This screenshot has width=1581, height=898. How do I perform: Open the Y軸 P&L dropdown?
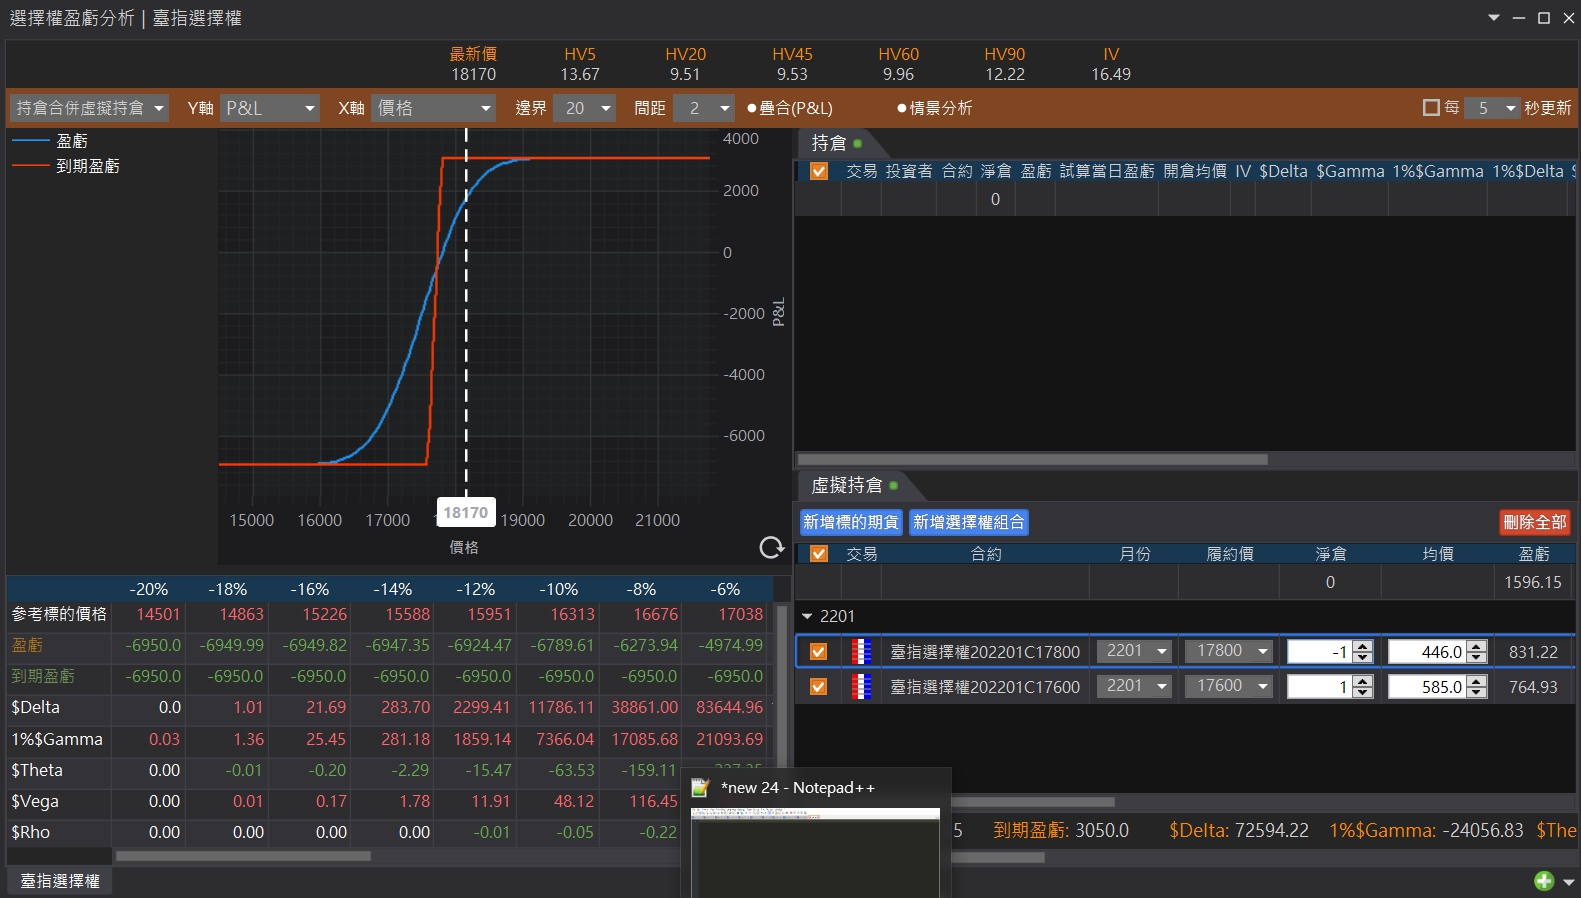[270, 108]
